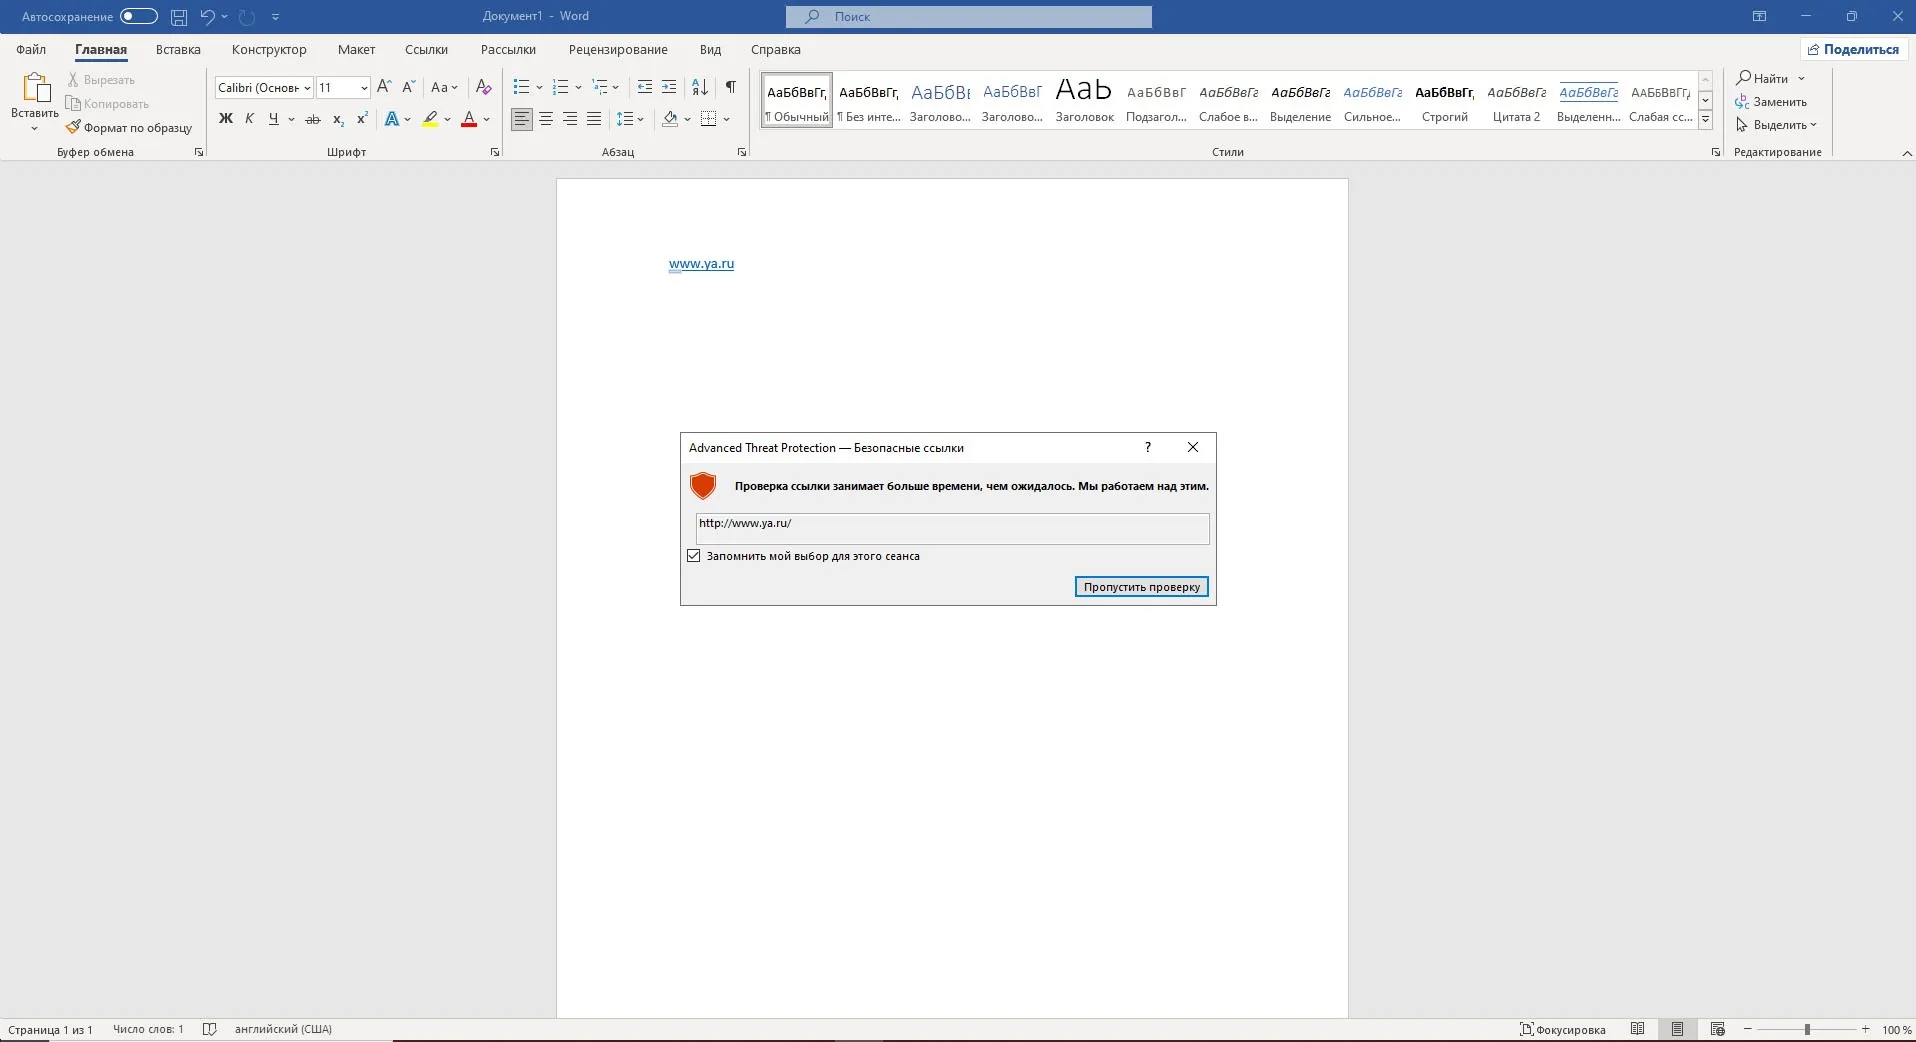Toggle AutoSave (Автосохранение) switch

click(138, 16)
